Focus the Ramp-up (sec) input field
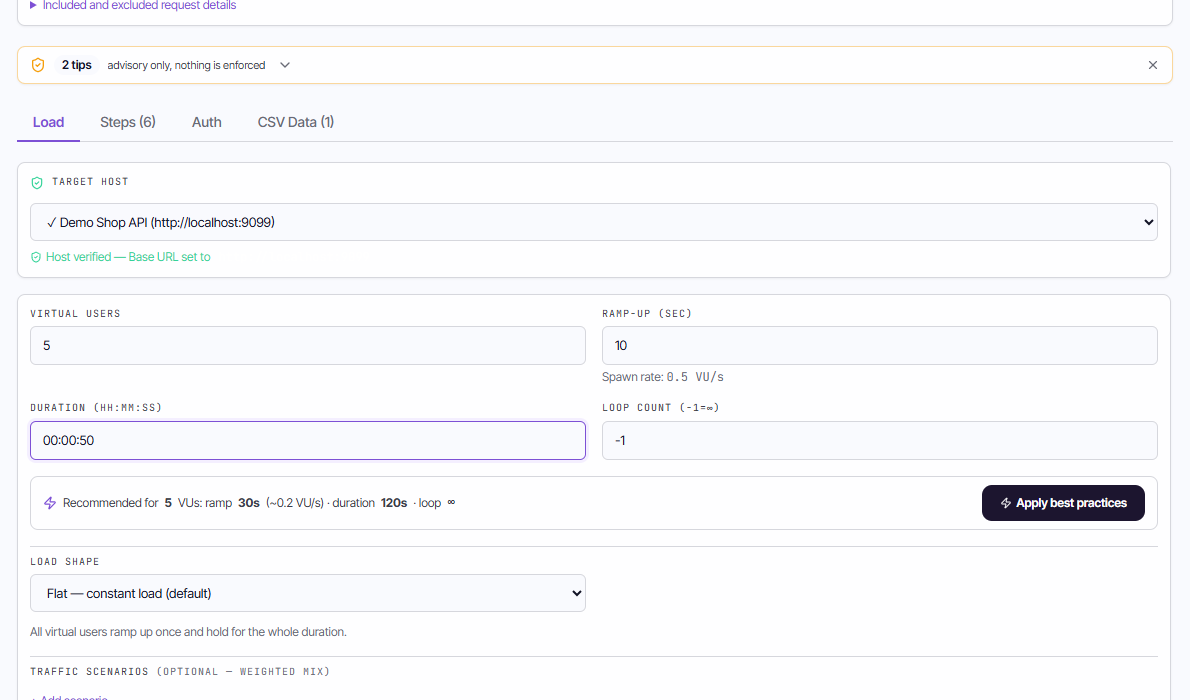 880,345
